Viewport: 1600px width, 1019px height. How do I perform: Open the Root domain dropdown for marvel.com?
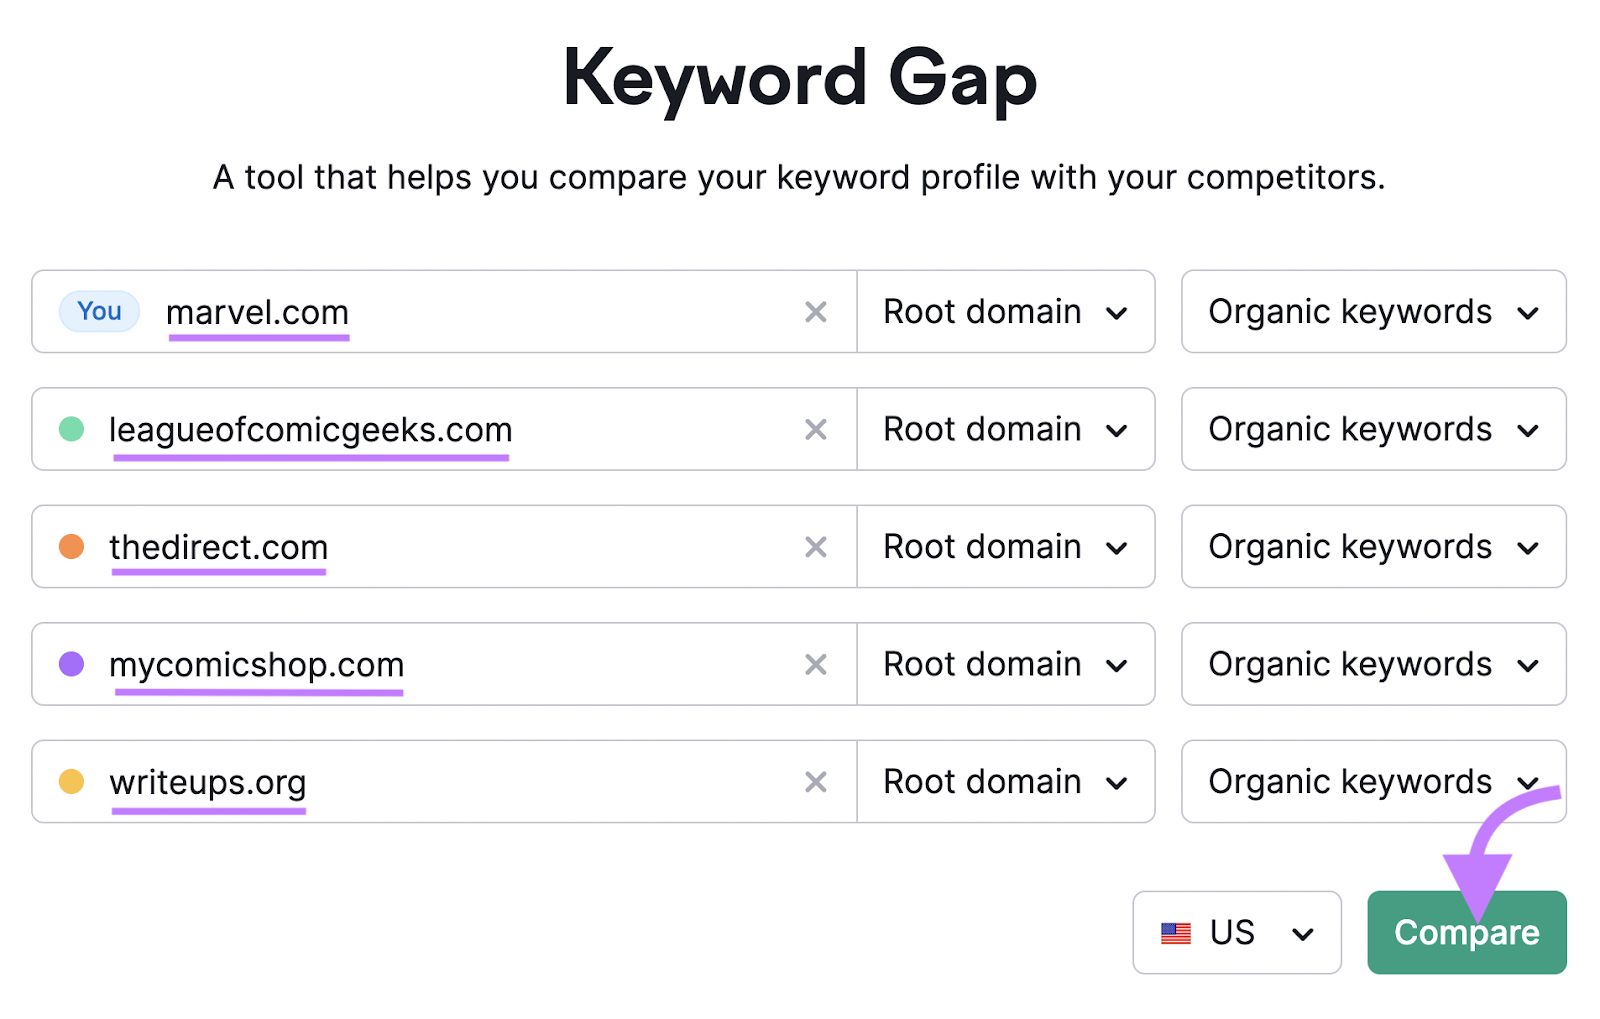[1005, 312]
